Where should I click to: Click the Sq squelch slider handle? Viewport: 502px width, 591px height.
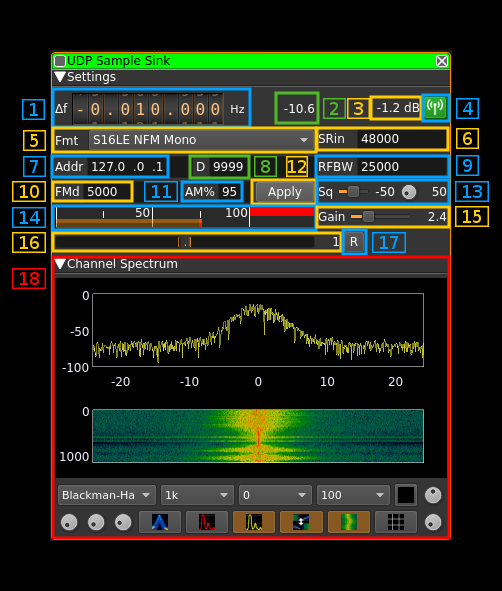(x=353, y=191)
